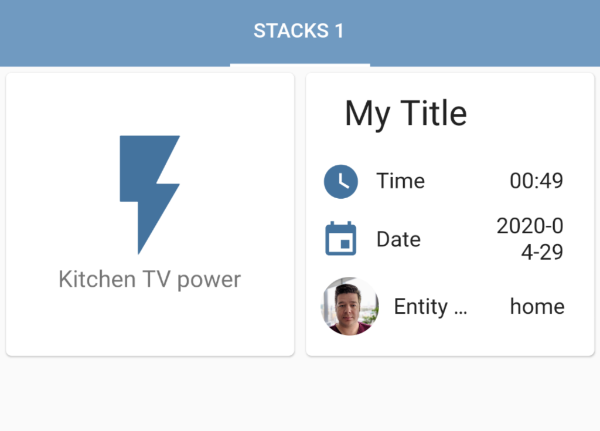The width and height of the screenshot is (600, 431).
Task: Switch to the STACKS 1 tab
Action: tap(299, 31)
